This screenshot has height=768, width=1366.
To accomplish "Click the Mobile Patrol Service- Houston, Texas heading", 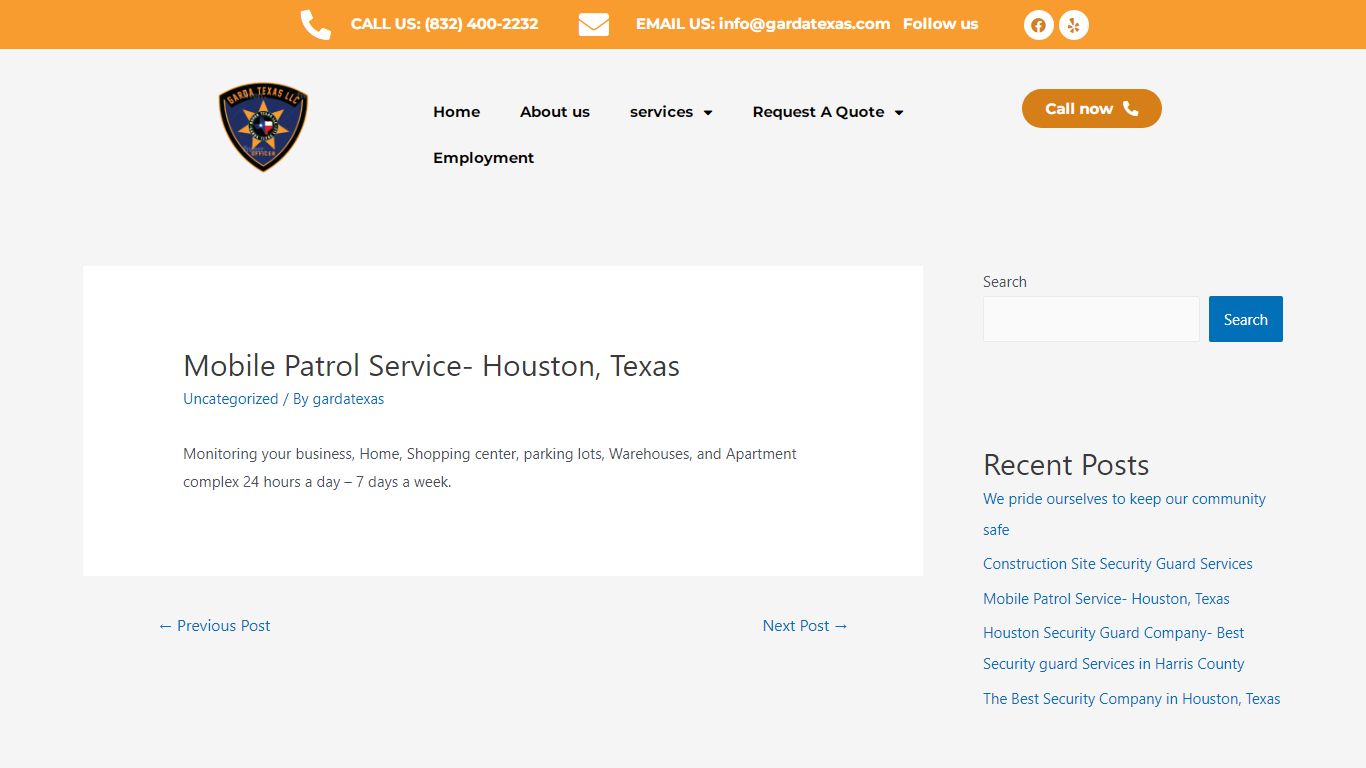I will coord(431,366).
